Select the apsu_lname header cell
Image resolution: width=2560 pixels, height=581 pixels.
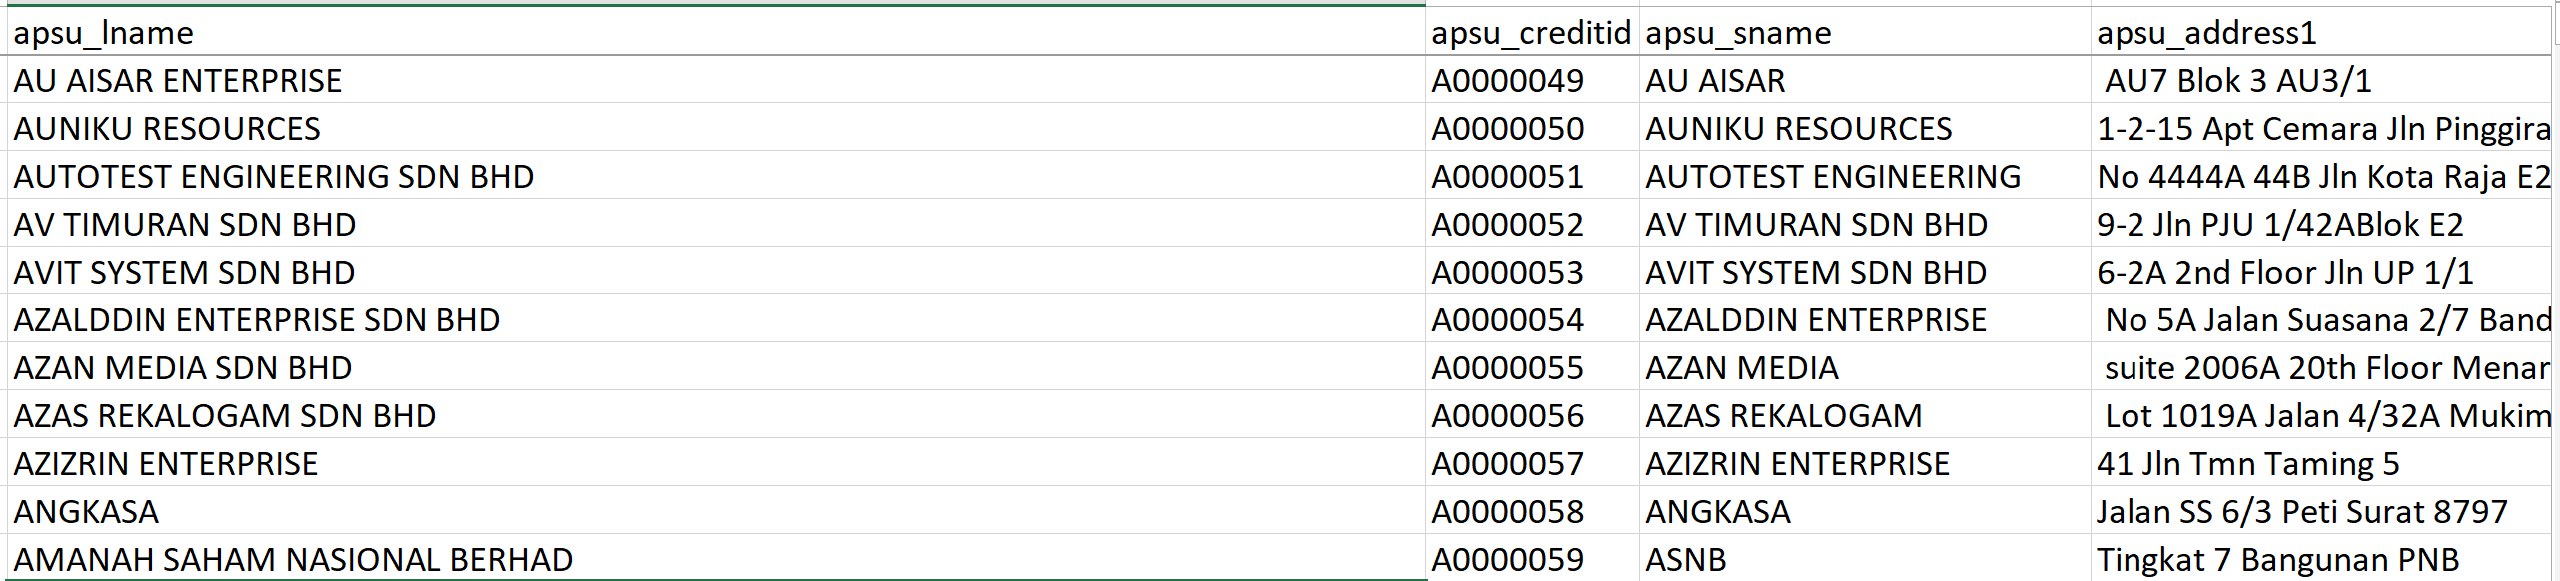[x=716, y=32]
